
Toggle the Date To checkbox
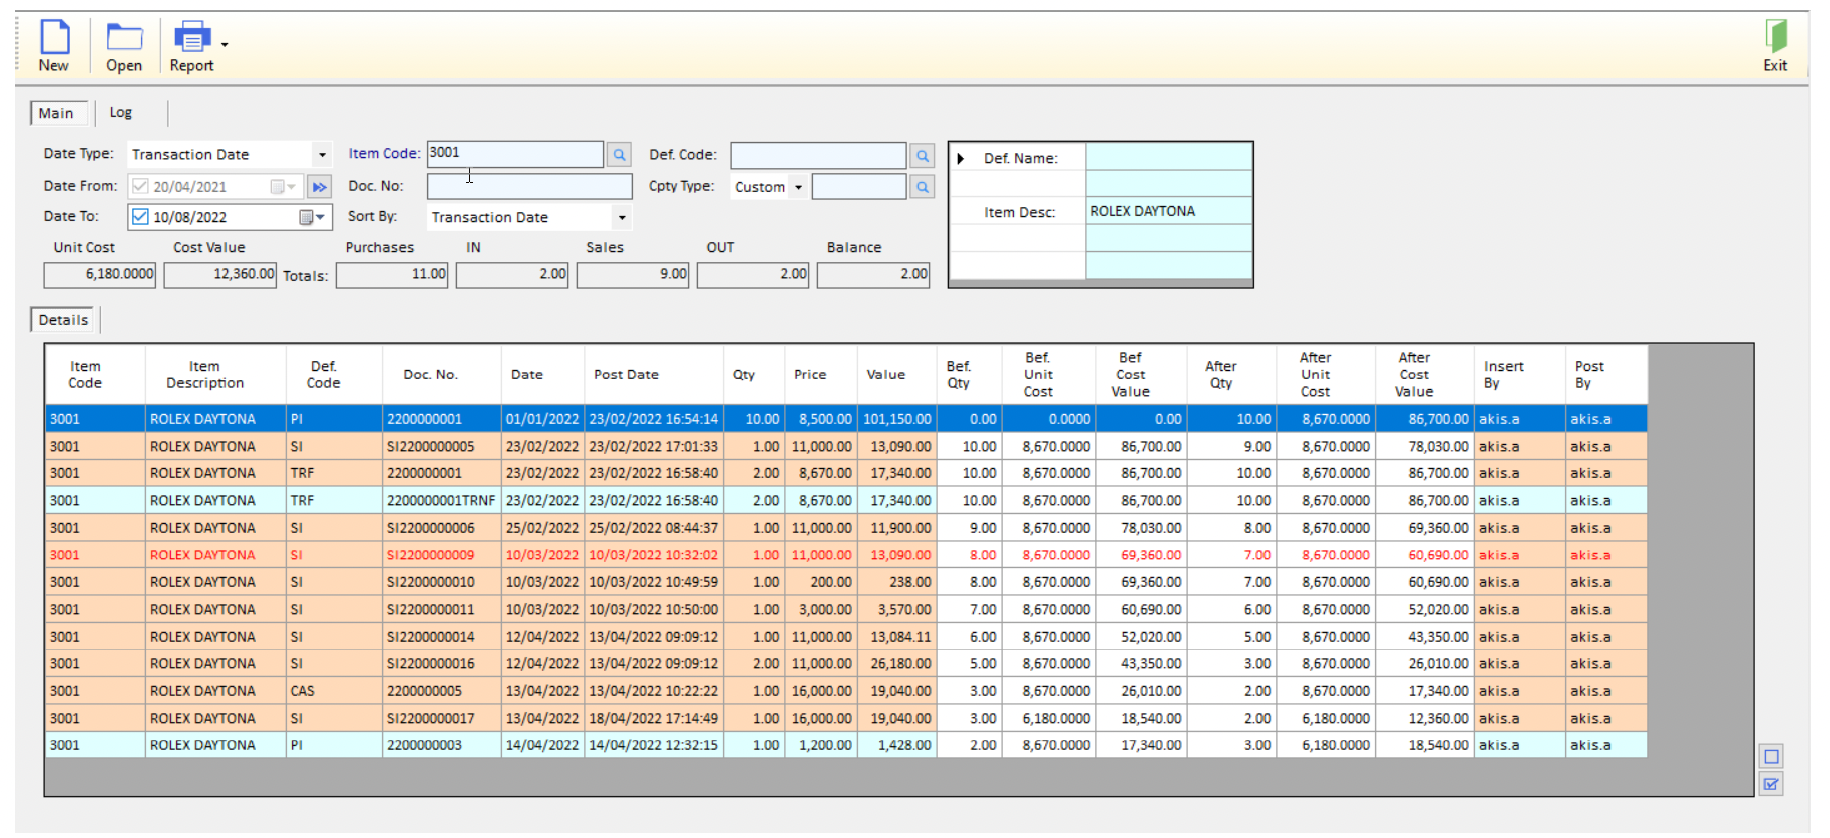140,217
